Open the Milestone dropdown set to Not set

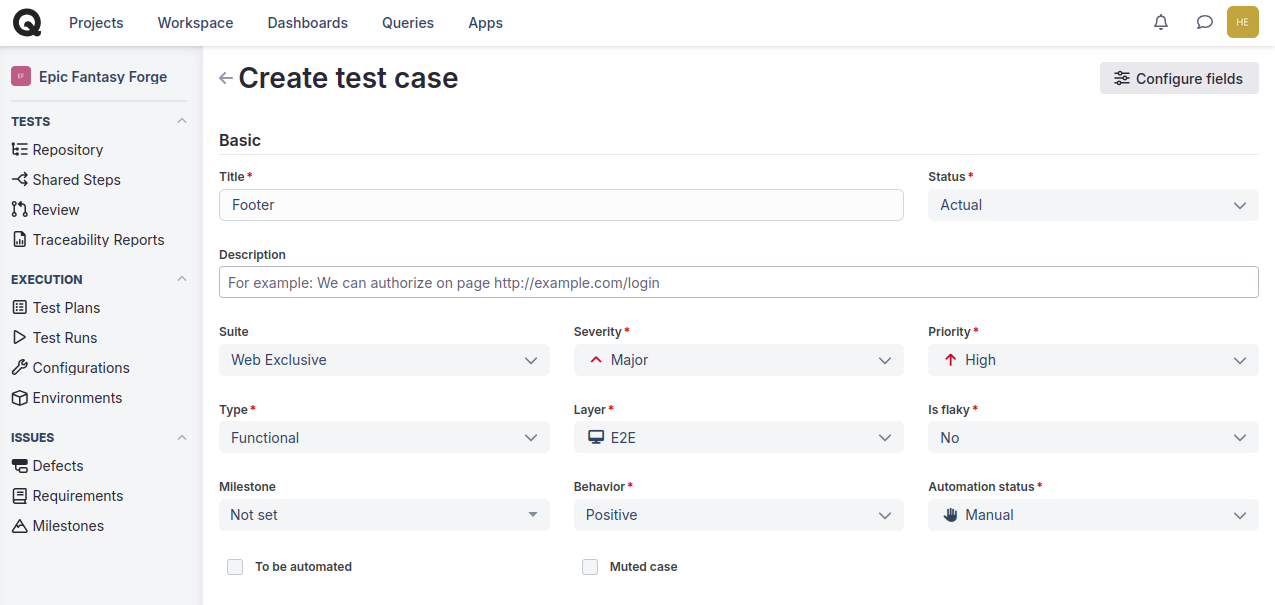click(x=384, y=515)
